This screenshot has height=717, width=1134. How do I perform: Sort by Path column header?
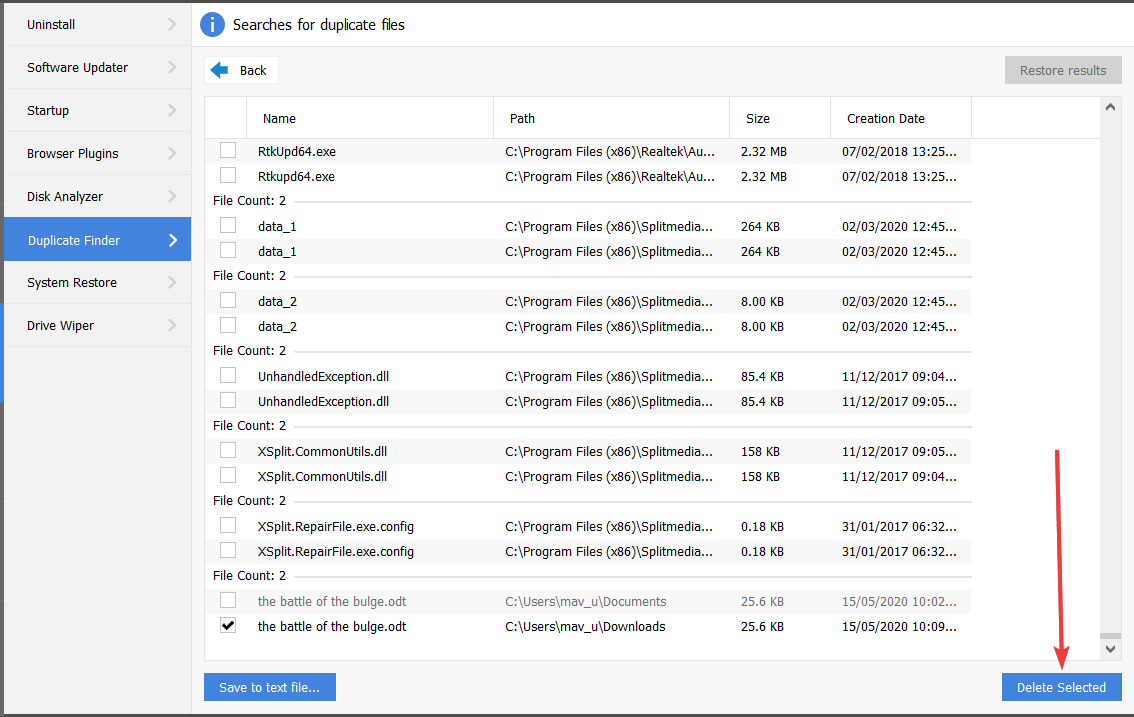(x=612, y=118)
